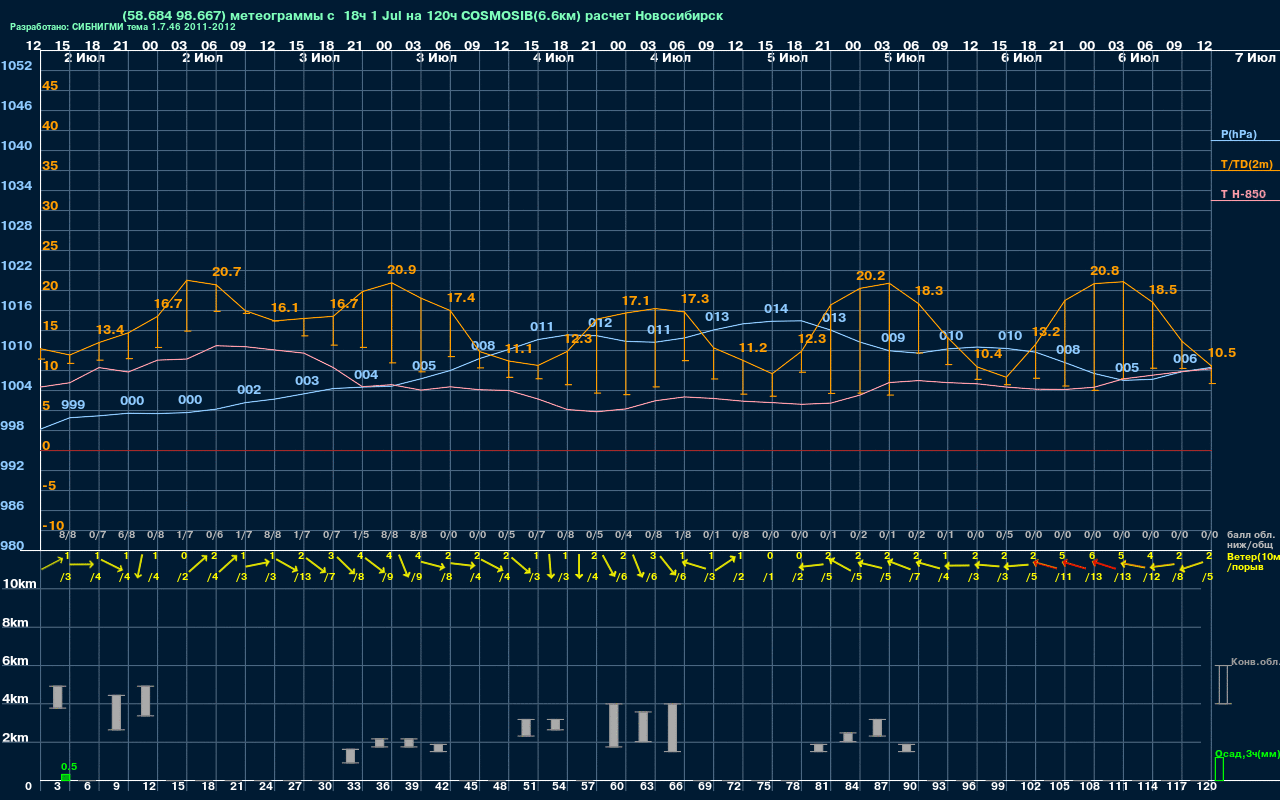The image size is (1280, 800).
Task: Click the 18.5 temperature value
Action: pyautogui.click(x=1163, y=290)
